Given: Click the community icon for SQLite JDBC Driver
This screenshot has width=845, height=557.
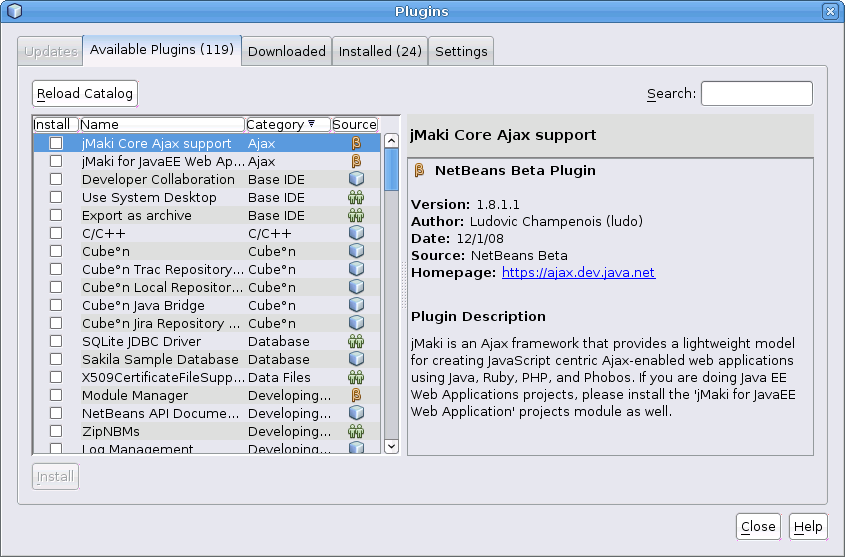Looking at the screenshot, I should coord(356,341).
